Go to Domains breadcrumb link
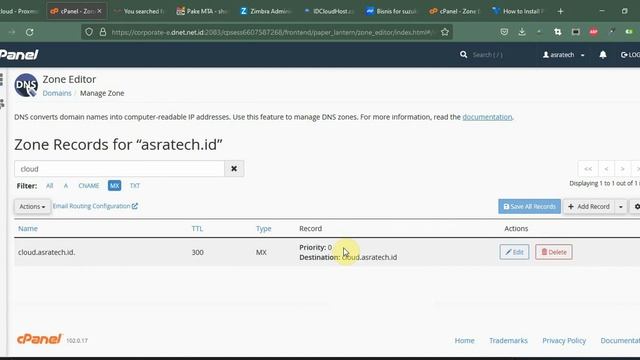This screenshot has width=640, height=360. click(x=57, y=93)
